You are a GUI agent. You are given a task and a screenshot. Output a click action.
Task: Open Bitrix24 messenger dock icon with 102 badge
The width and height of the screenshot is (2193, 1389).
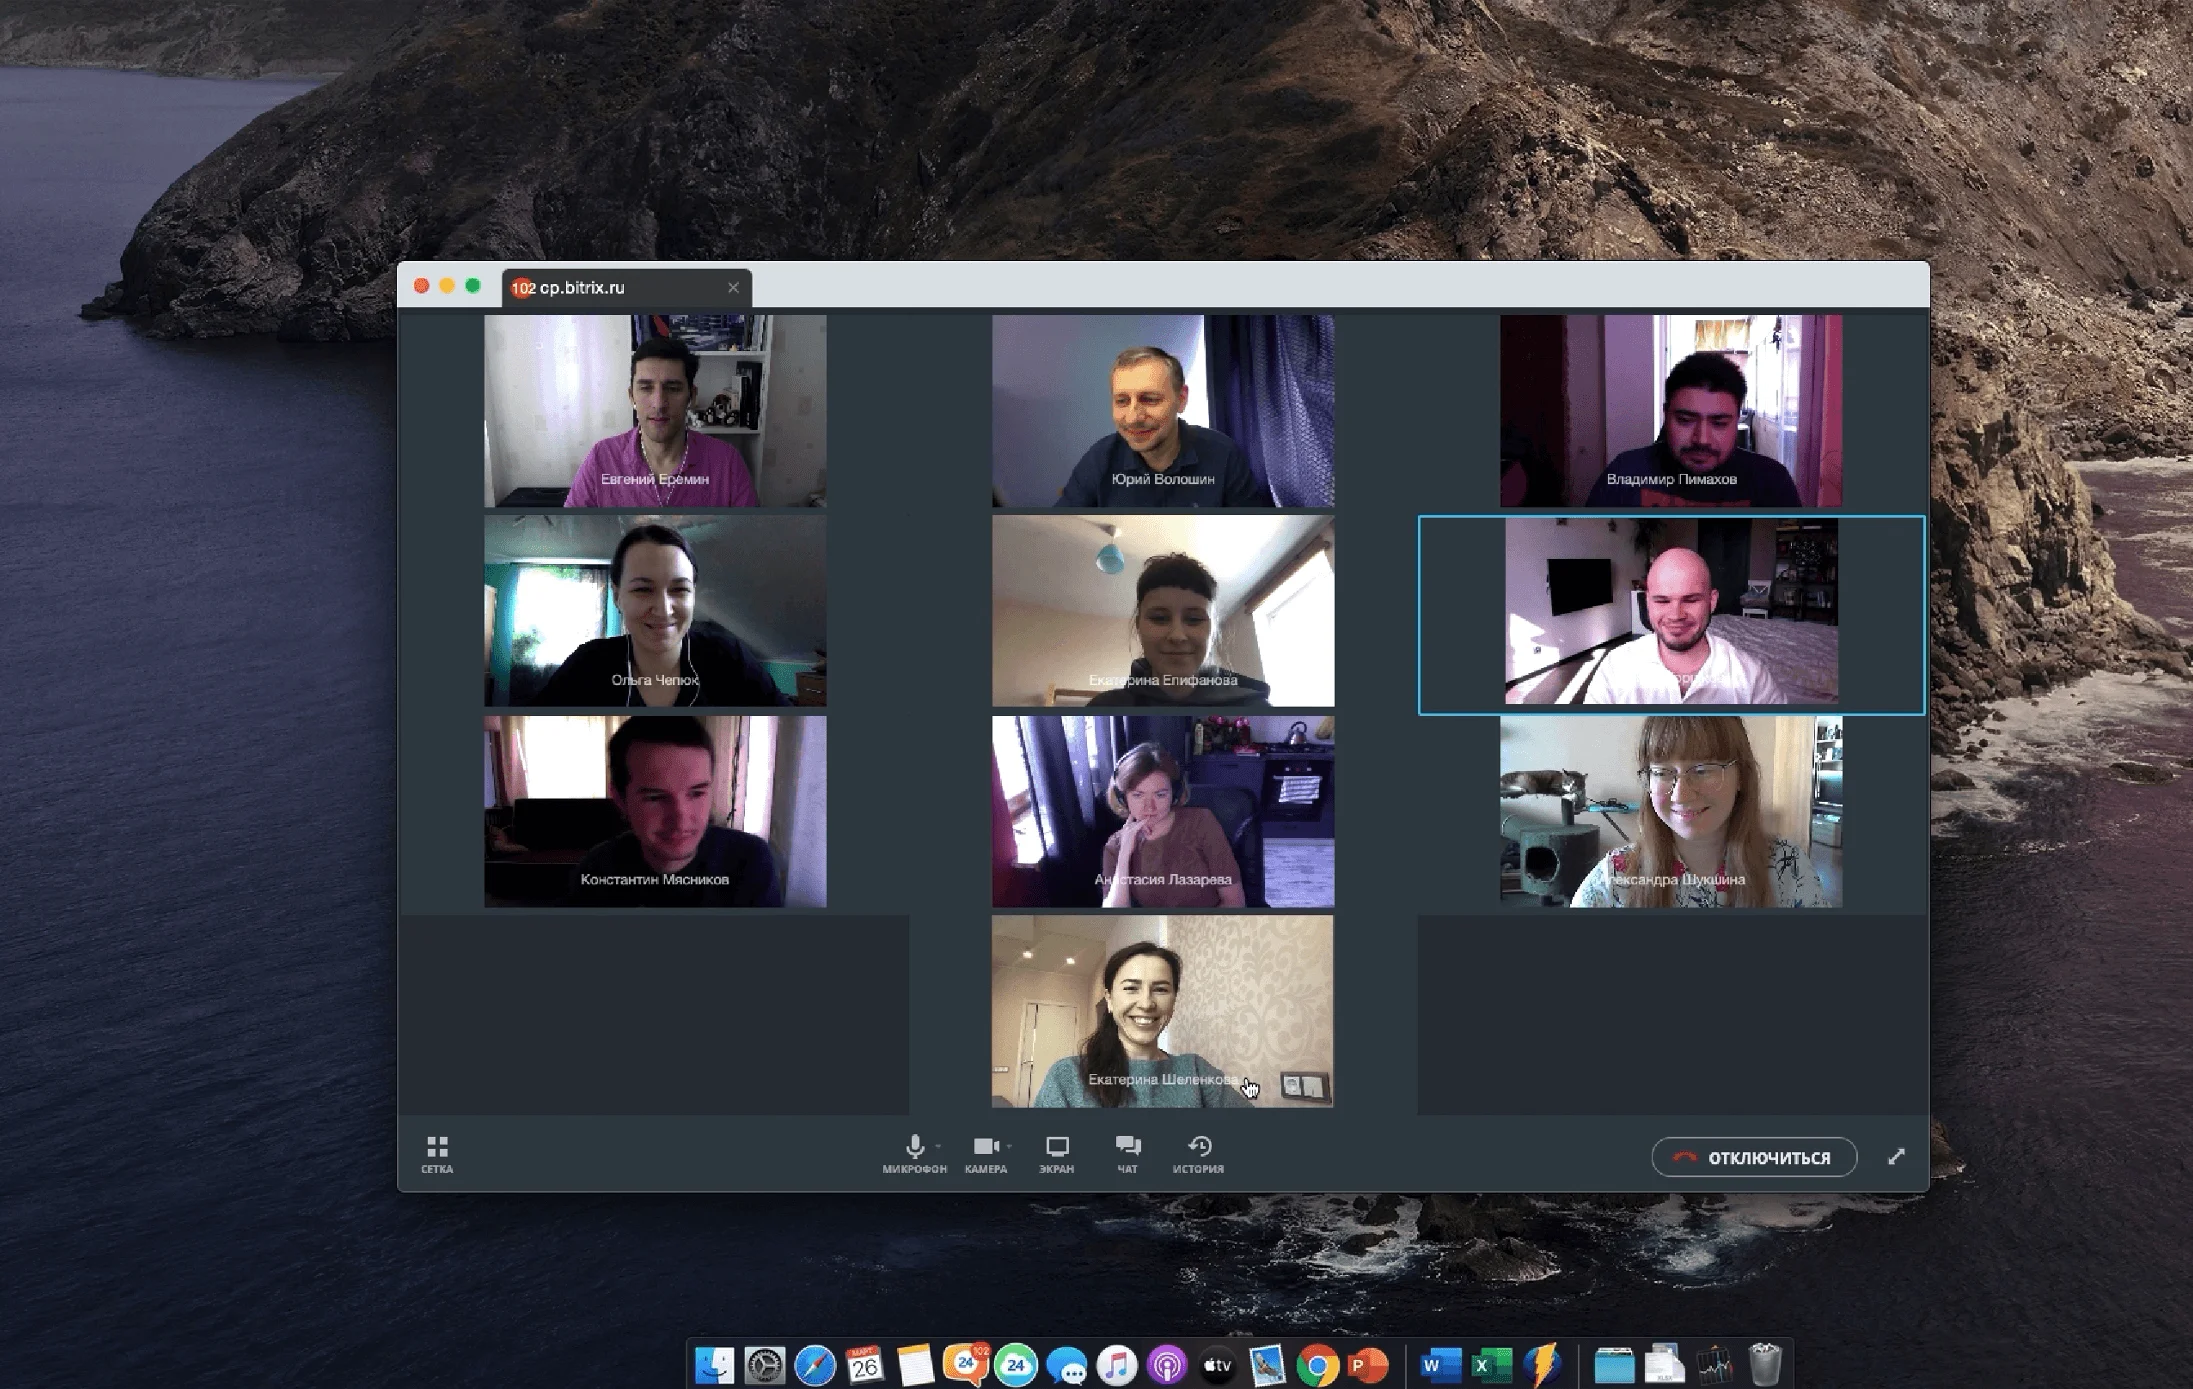click(966, 1365)
